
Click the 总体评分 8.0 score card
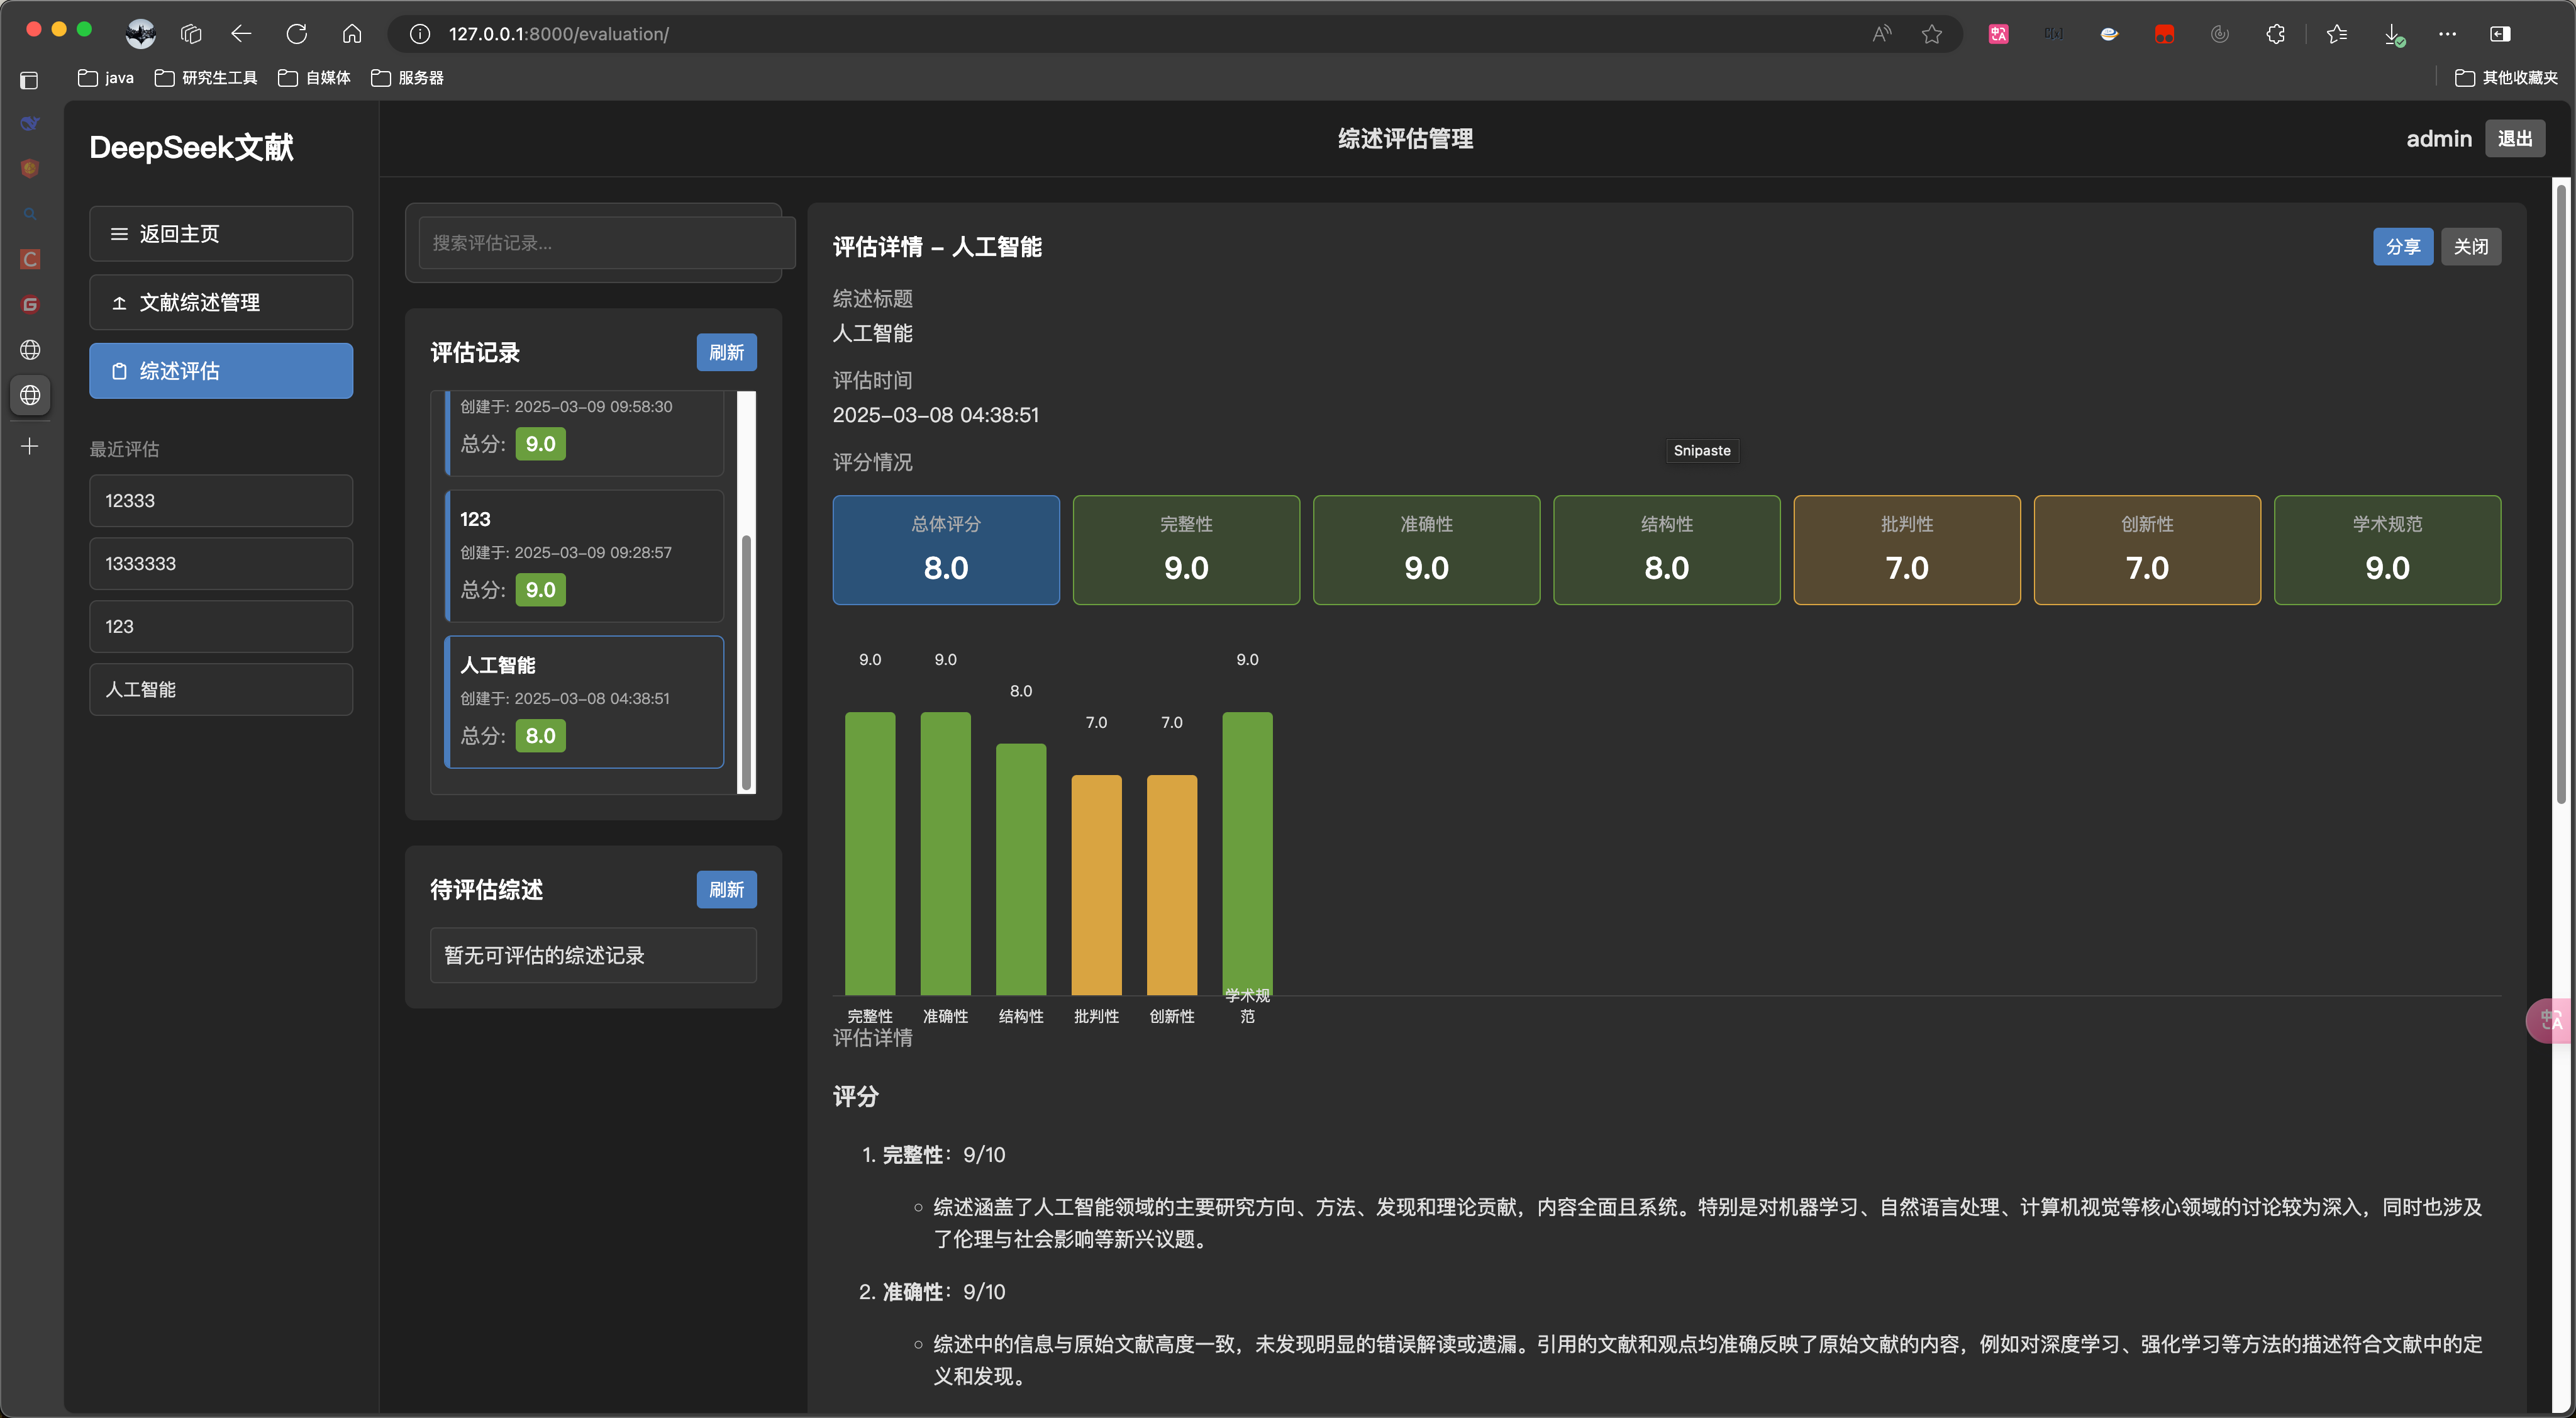pos(946,550)
